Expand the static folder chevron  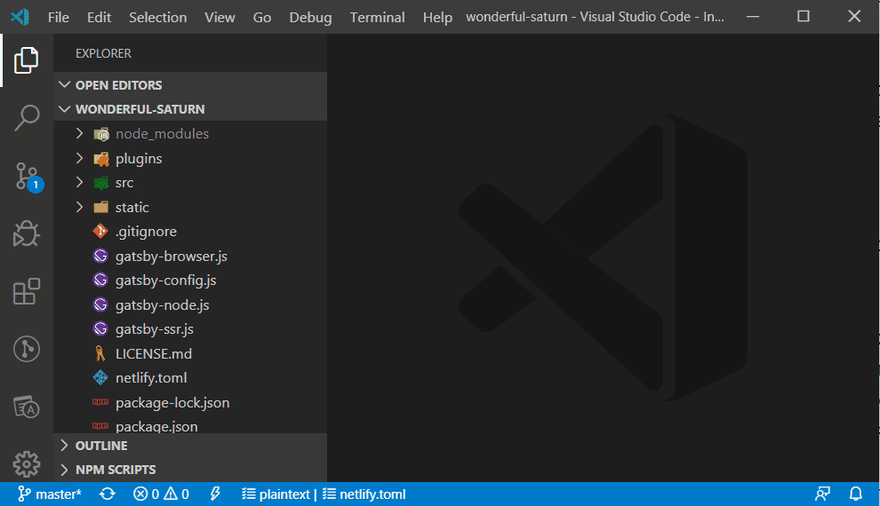[79, 207]
